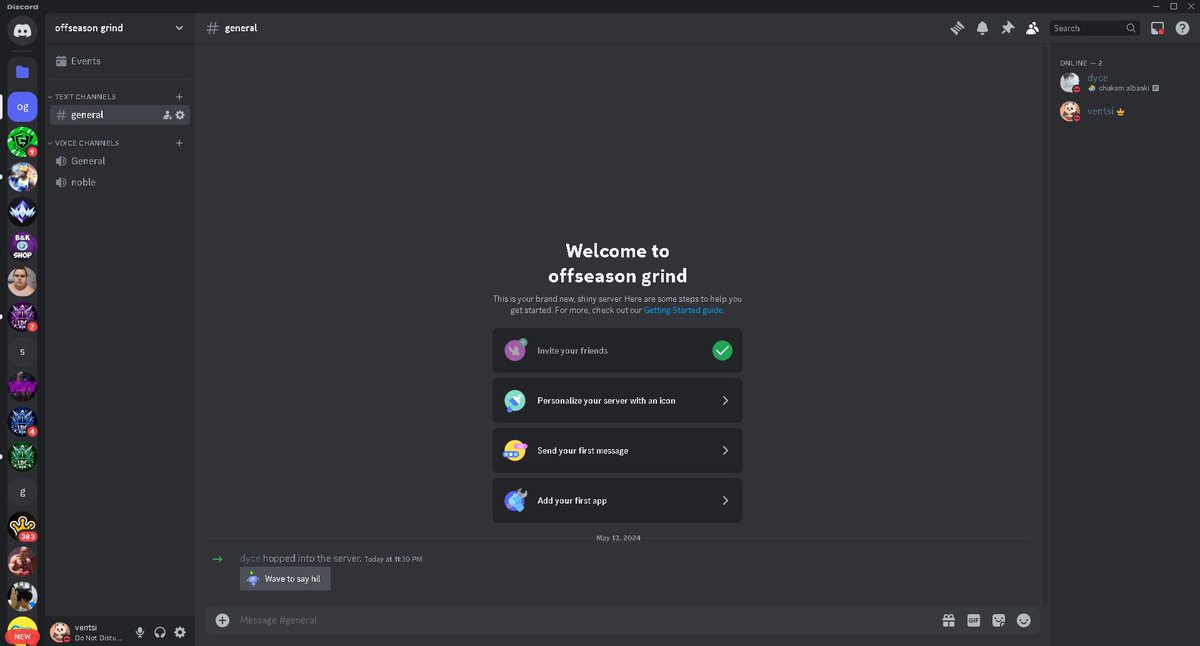Click the search magnifier icon
Viewport: 1200px width, 646px height.
coord(1131,28)
